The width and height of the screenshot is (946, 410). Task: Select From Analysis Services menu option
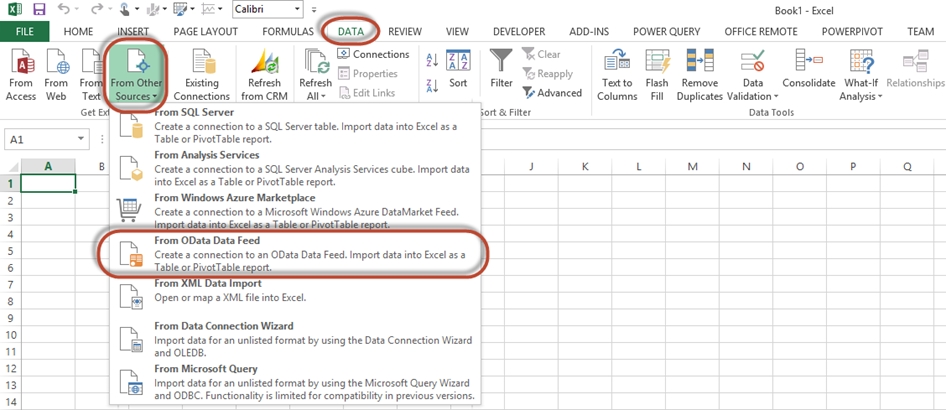point(295,168)
